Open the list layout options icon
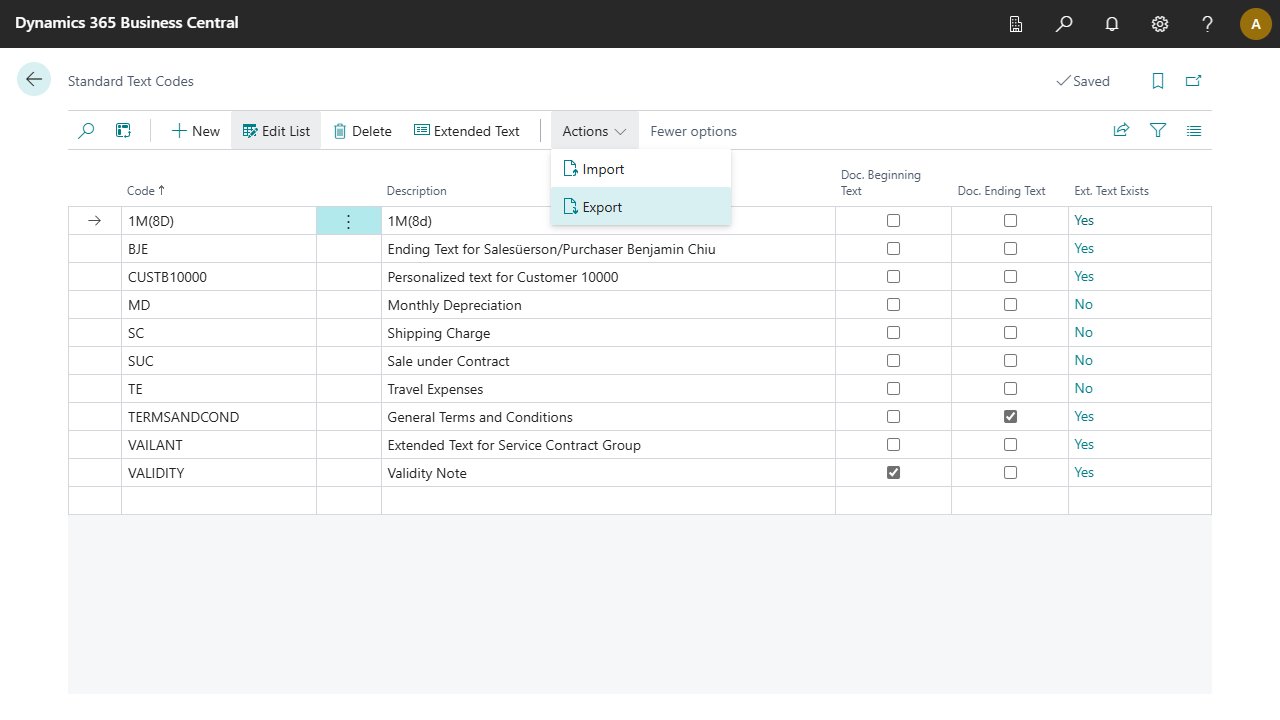This screenshot has width=1280, height=720. pos(1194,130)
